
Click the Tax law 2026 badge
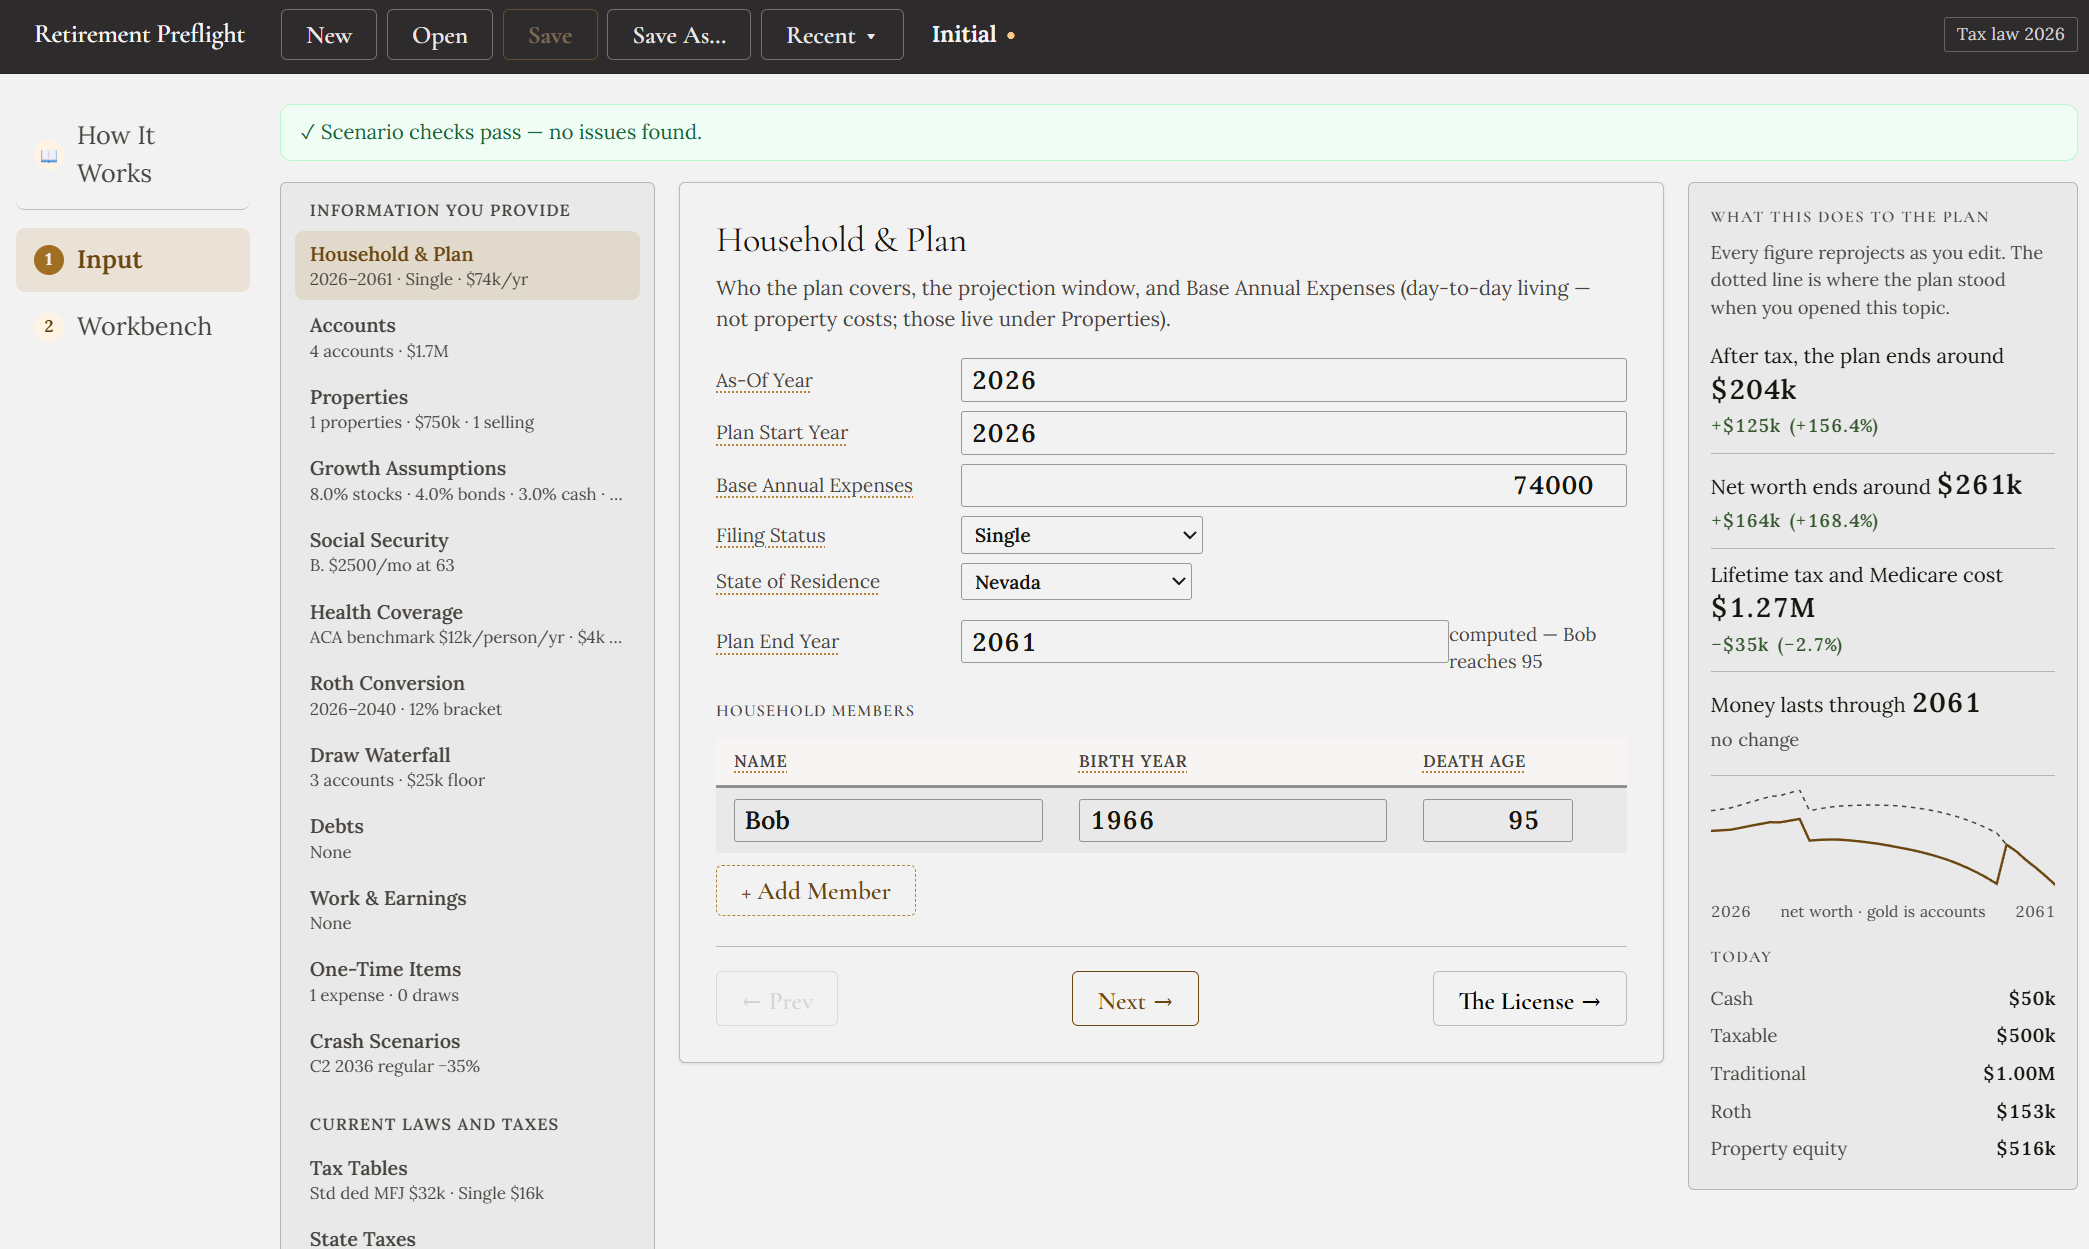(x=2010, y=34)
